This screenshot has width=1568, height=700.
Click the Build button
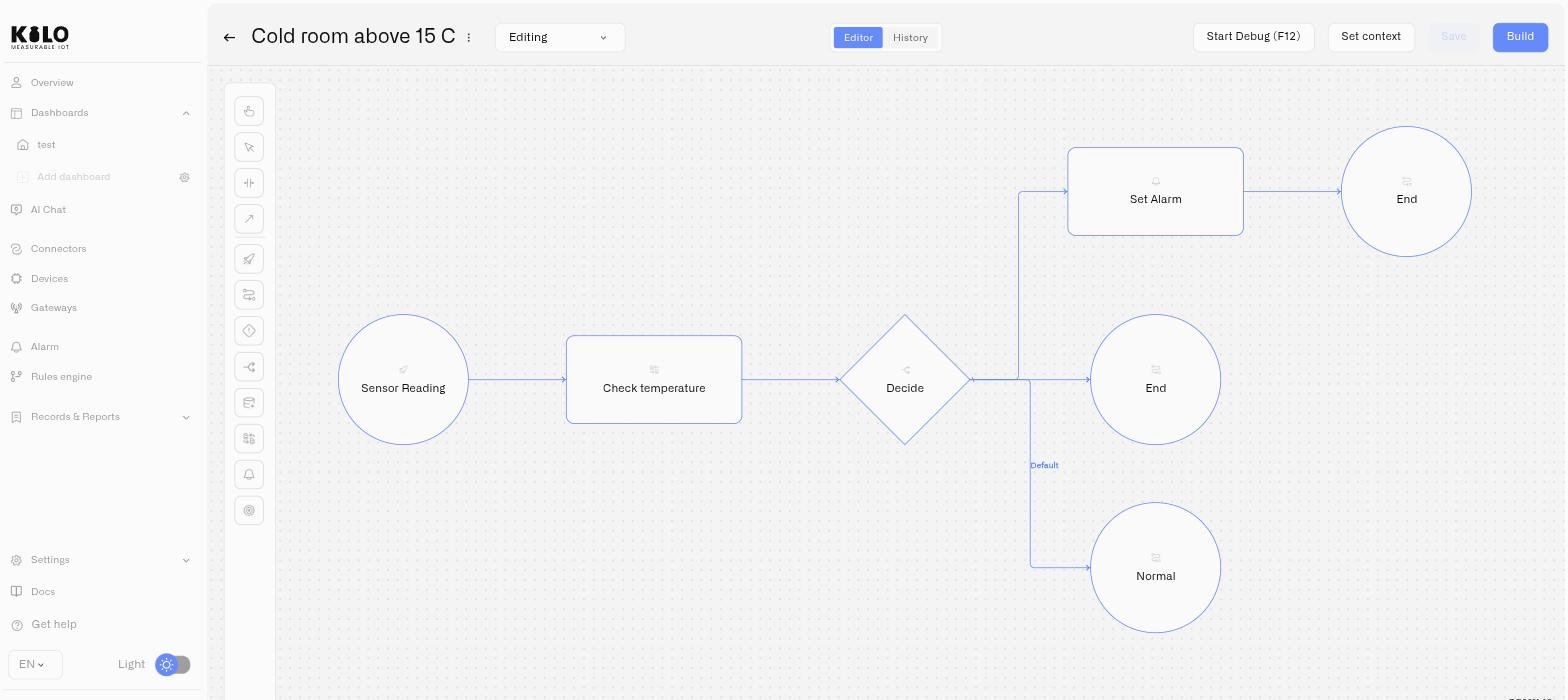pos(1520,37)
